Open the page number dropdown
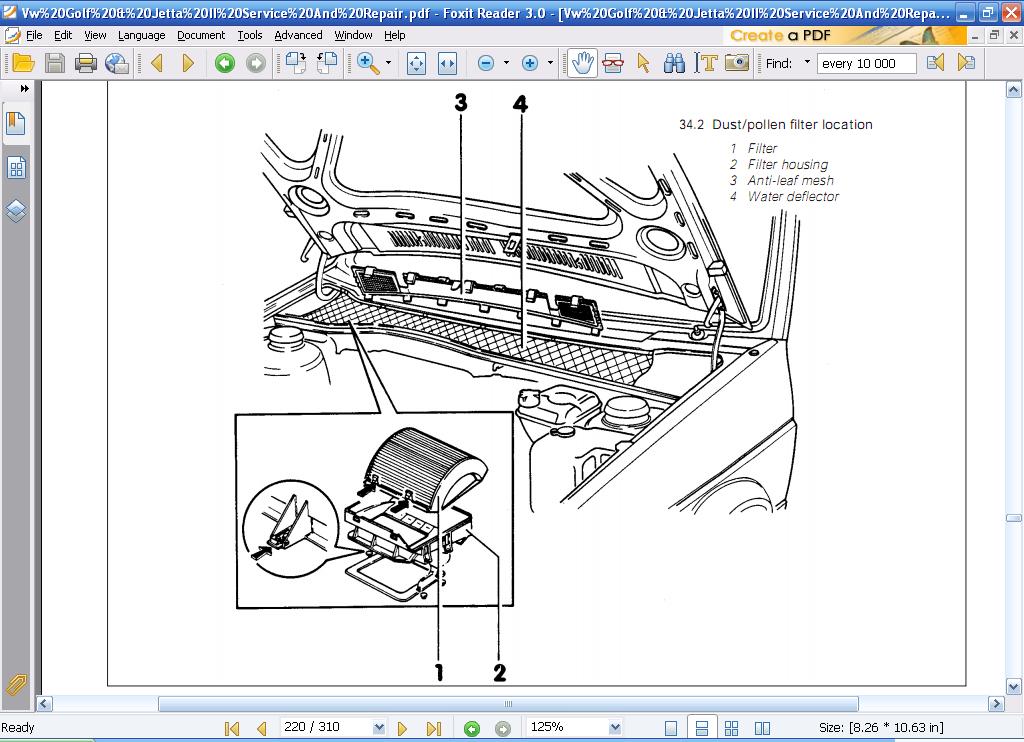Viewport: 1024px width, 742px height. [x=379, y=728]
